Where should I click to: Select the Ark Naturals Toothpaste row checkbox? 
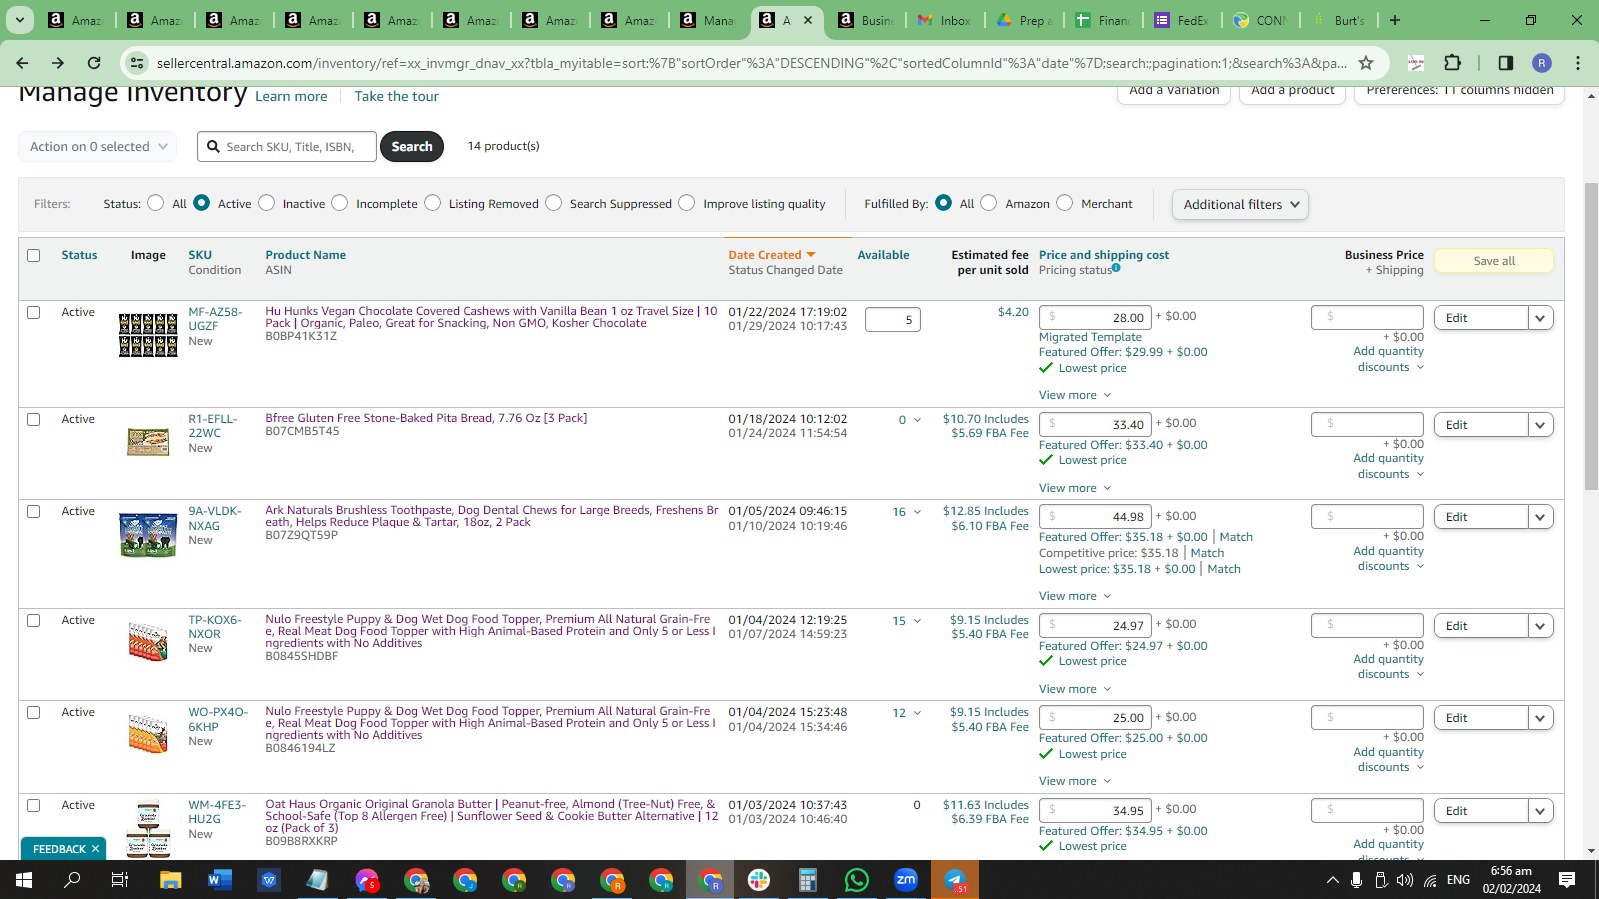34,512
